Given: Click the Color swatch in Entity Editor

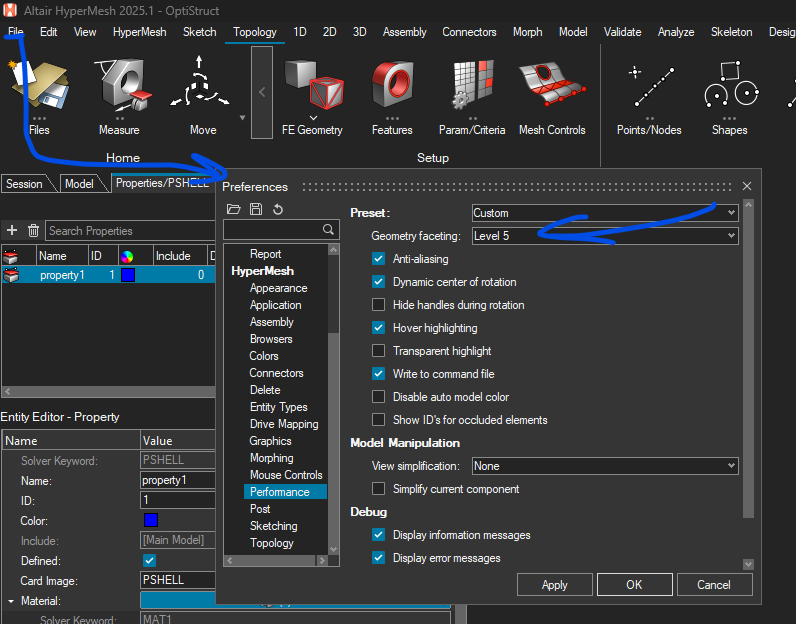Looking at the screenshot, I should click(x=151, y=520).
